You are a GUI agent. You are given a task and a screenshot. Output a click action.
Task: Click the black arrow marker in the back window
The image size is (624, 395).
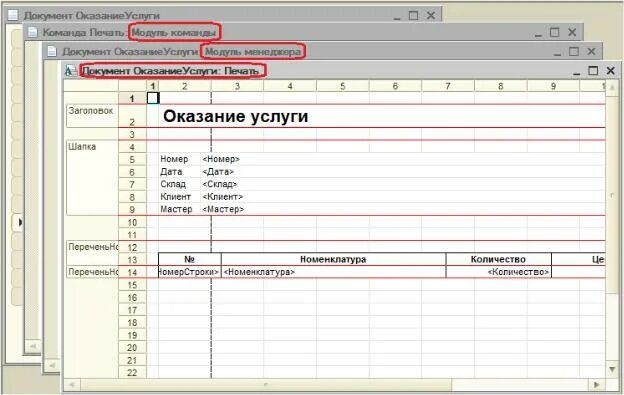[20, 222]
